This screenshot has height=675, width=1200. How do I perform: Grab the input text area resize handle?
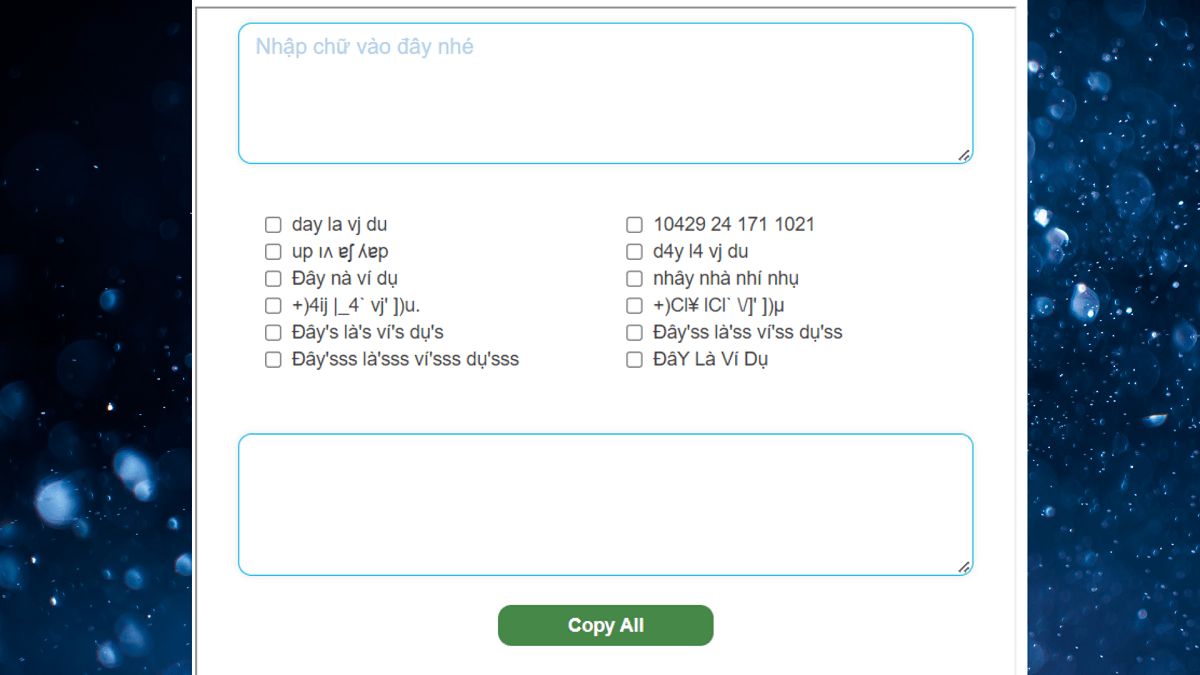tap(964, 155)
